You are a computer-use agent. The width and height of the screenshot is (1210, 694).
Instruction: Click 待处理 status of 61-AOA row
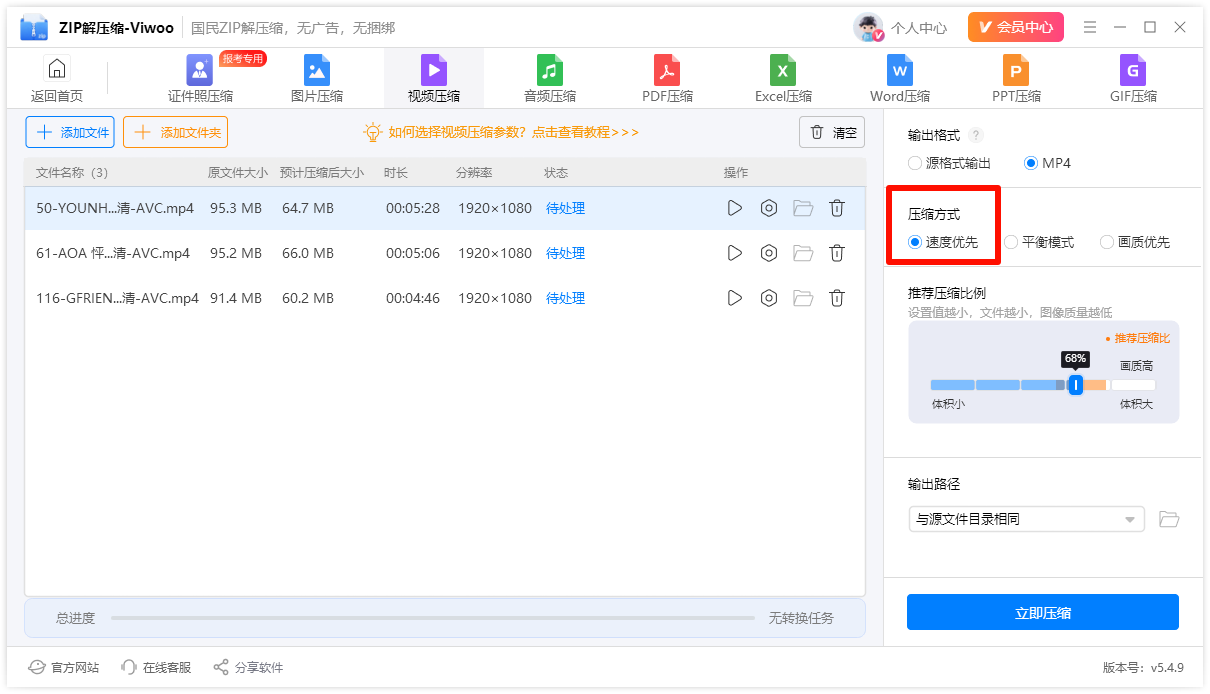(565, 253)
